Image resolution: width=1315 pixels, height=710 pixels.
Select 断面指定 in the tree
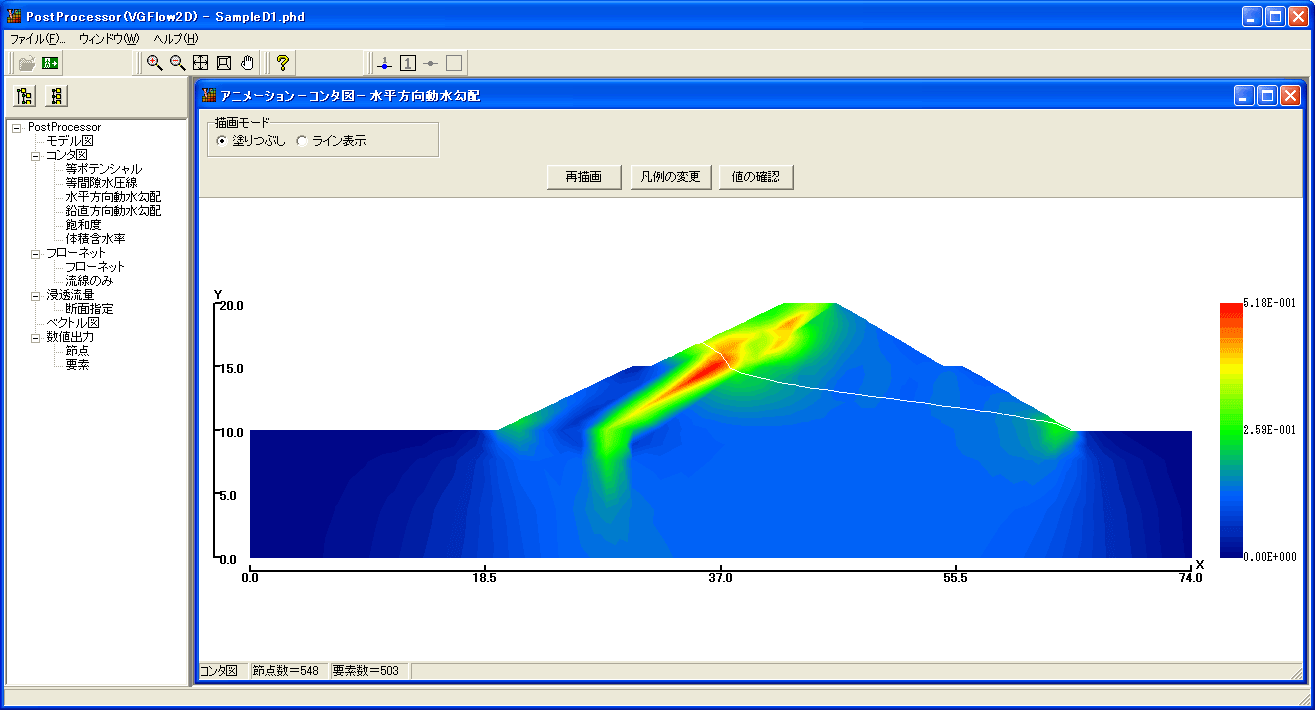tap(89, 309)
